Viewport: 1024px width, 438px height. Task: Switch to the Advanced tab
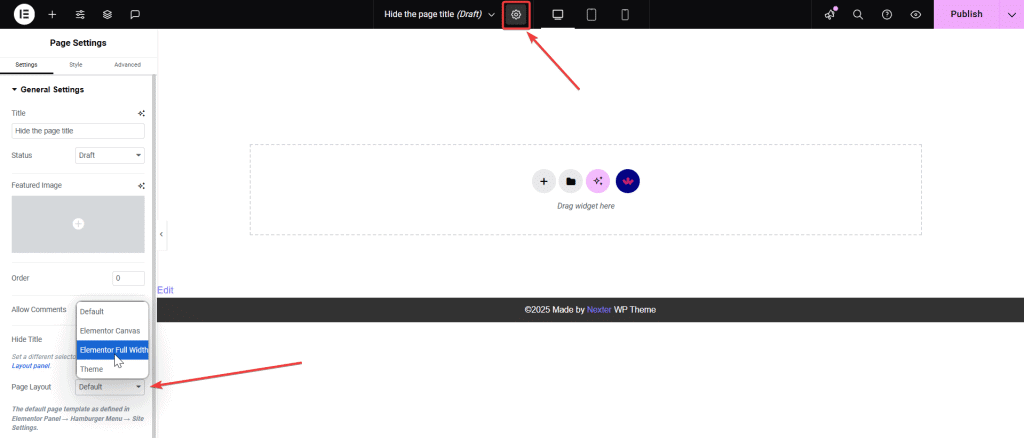(127, 65)
